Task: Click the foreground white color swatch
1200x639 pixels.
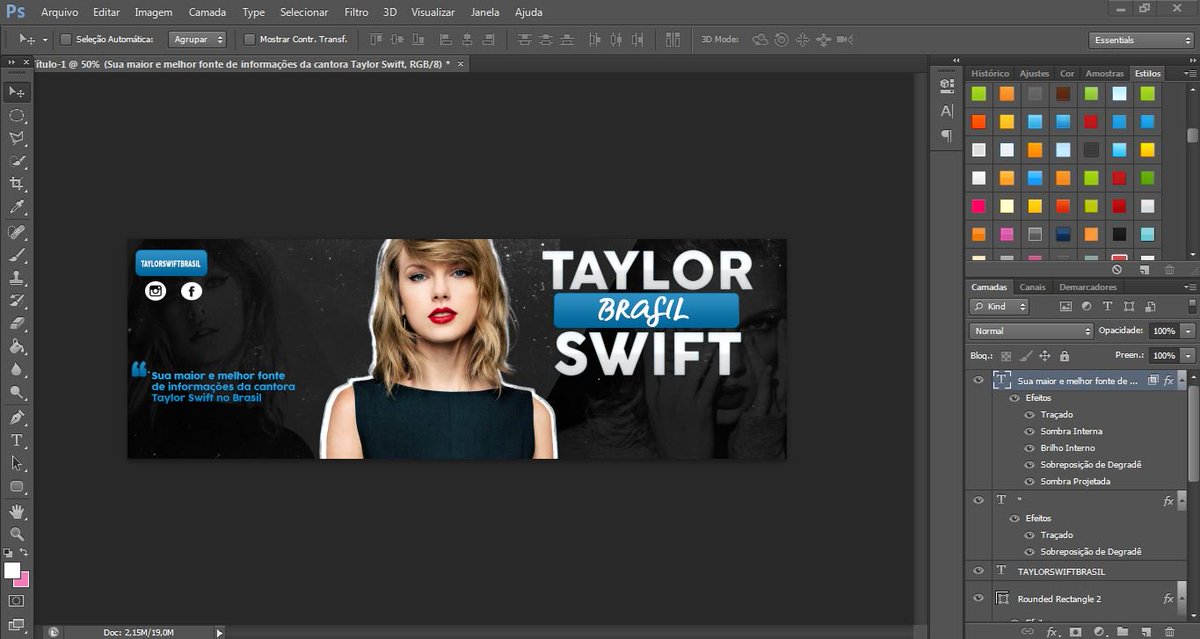Action: 11,571
